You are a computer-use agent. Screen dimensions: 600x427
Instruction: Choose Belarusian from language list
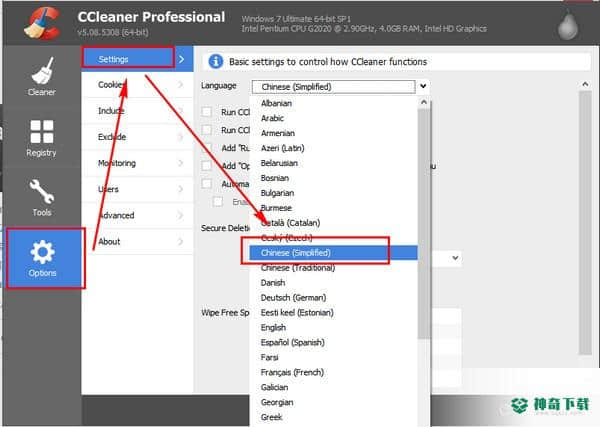(x=333, y=163)
